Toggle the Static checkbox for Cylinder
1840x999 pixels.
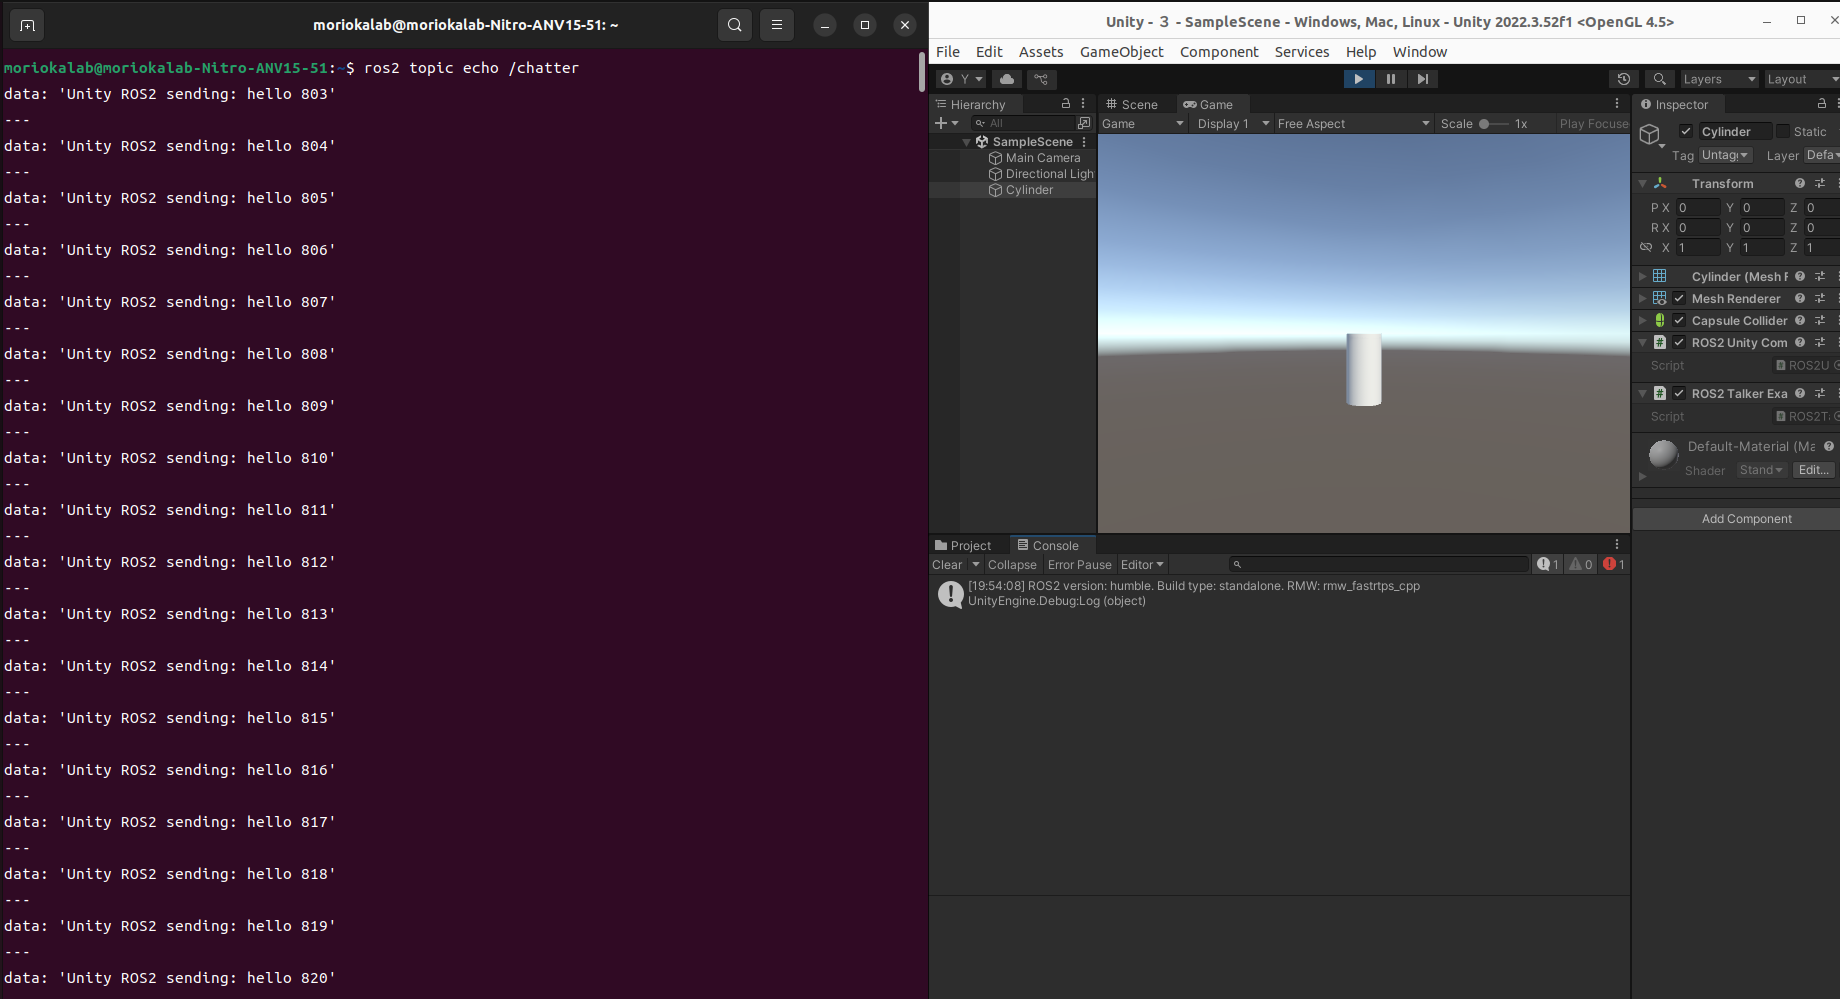(x=1783, y=131)
